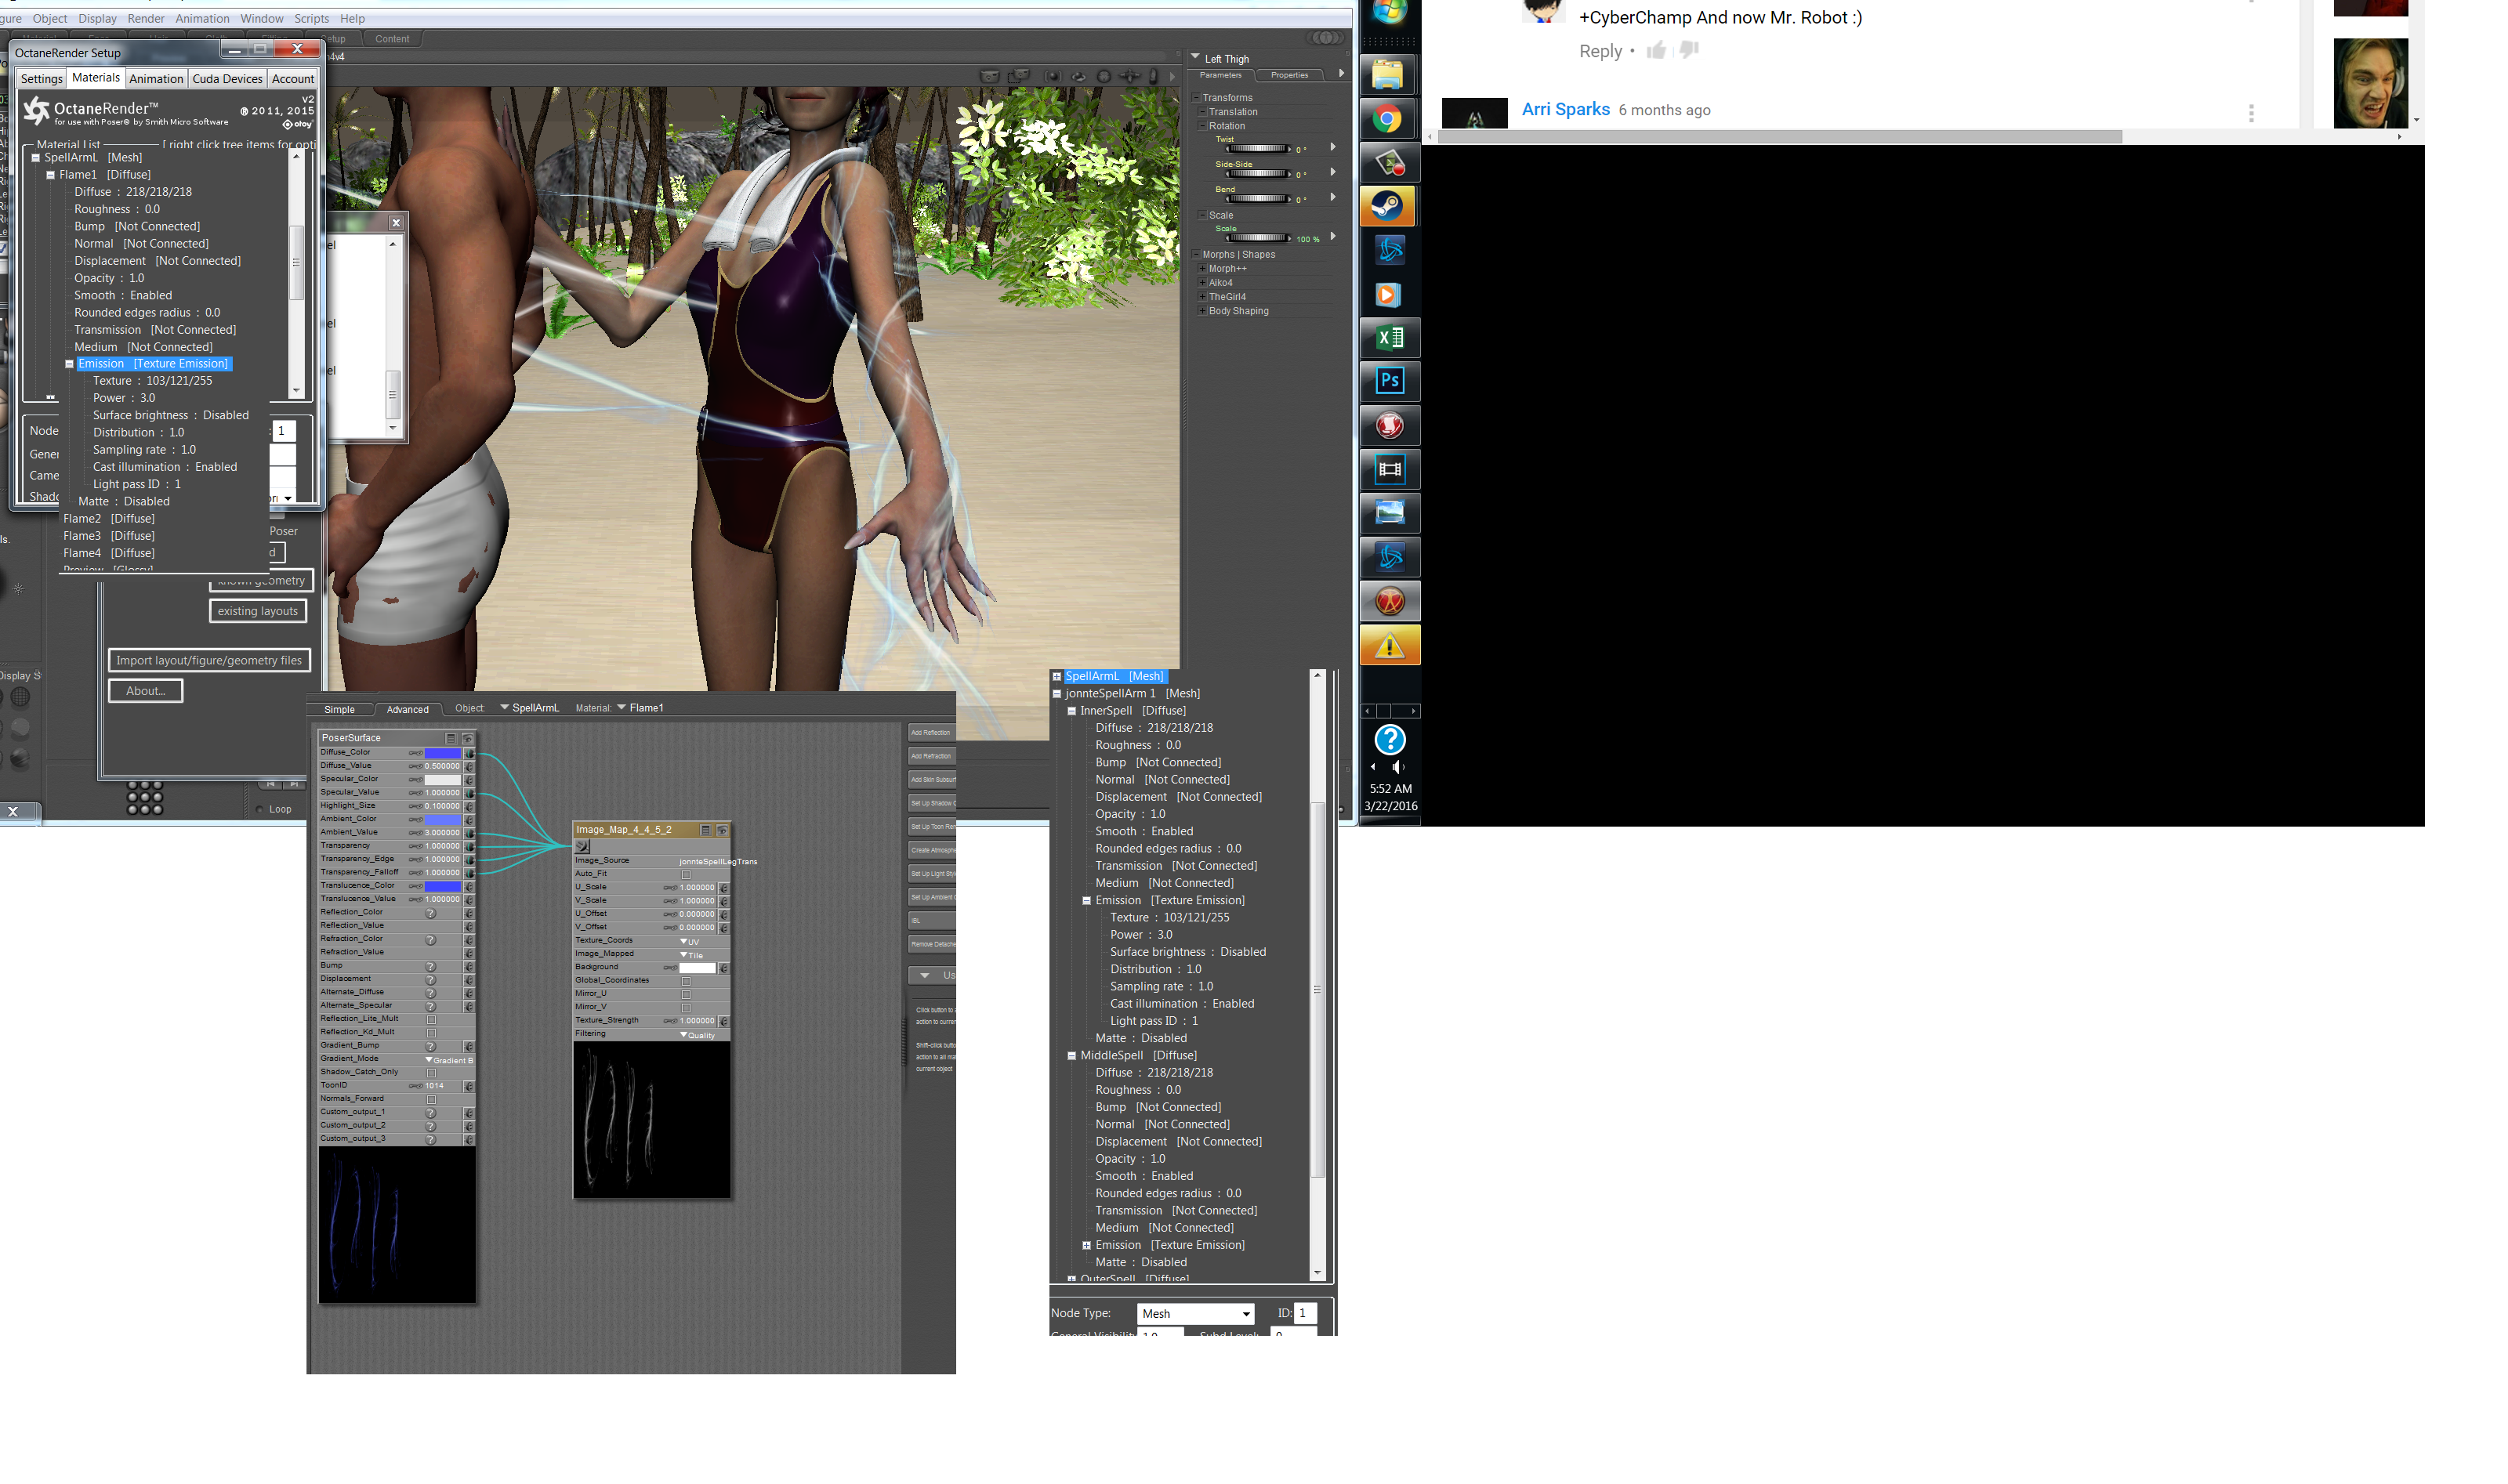The width and height of the screenshot is (2508, 1484).
Task: Open the Properties tab for Left Thigh
Action: pos(1289,75)
